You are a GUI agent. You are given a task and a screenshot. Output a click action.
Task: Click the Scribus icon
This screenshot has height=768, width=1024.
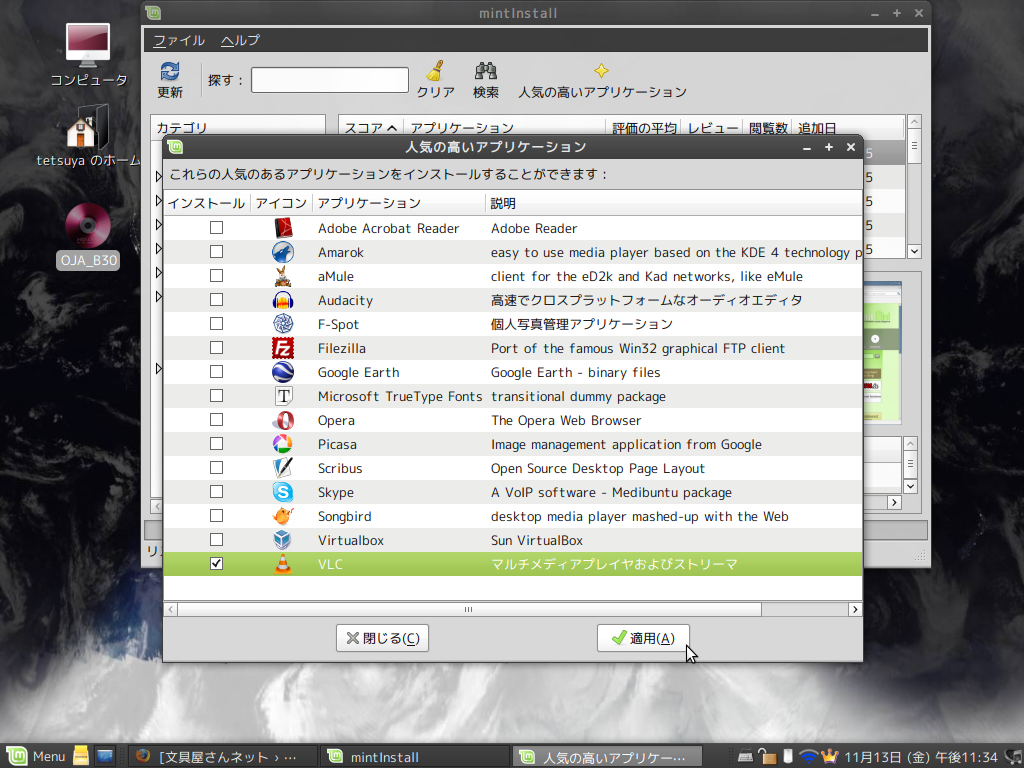coord(283,468)
